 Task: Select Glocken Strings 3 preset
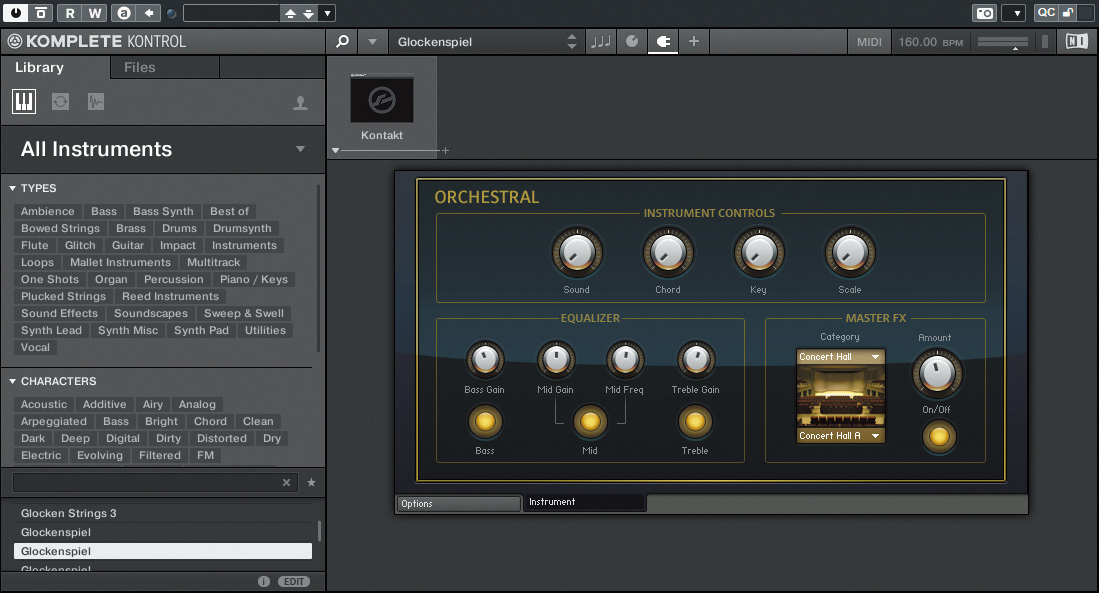(x=163, y=513)
